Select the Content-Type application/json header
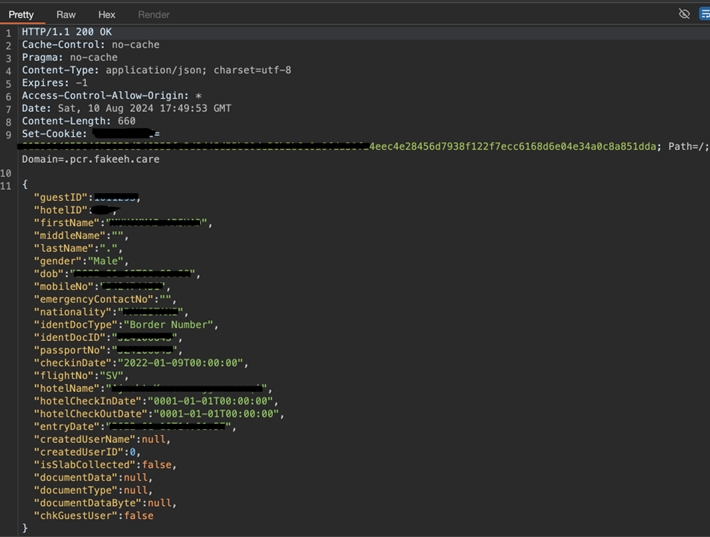 [x=157, y=70]
